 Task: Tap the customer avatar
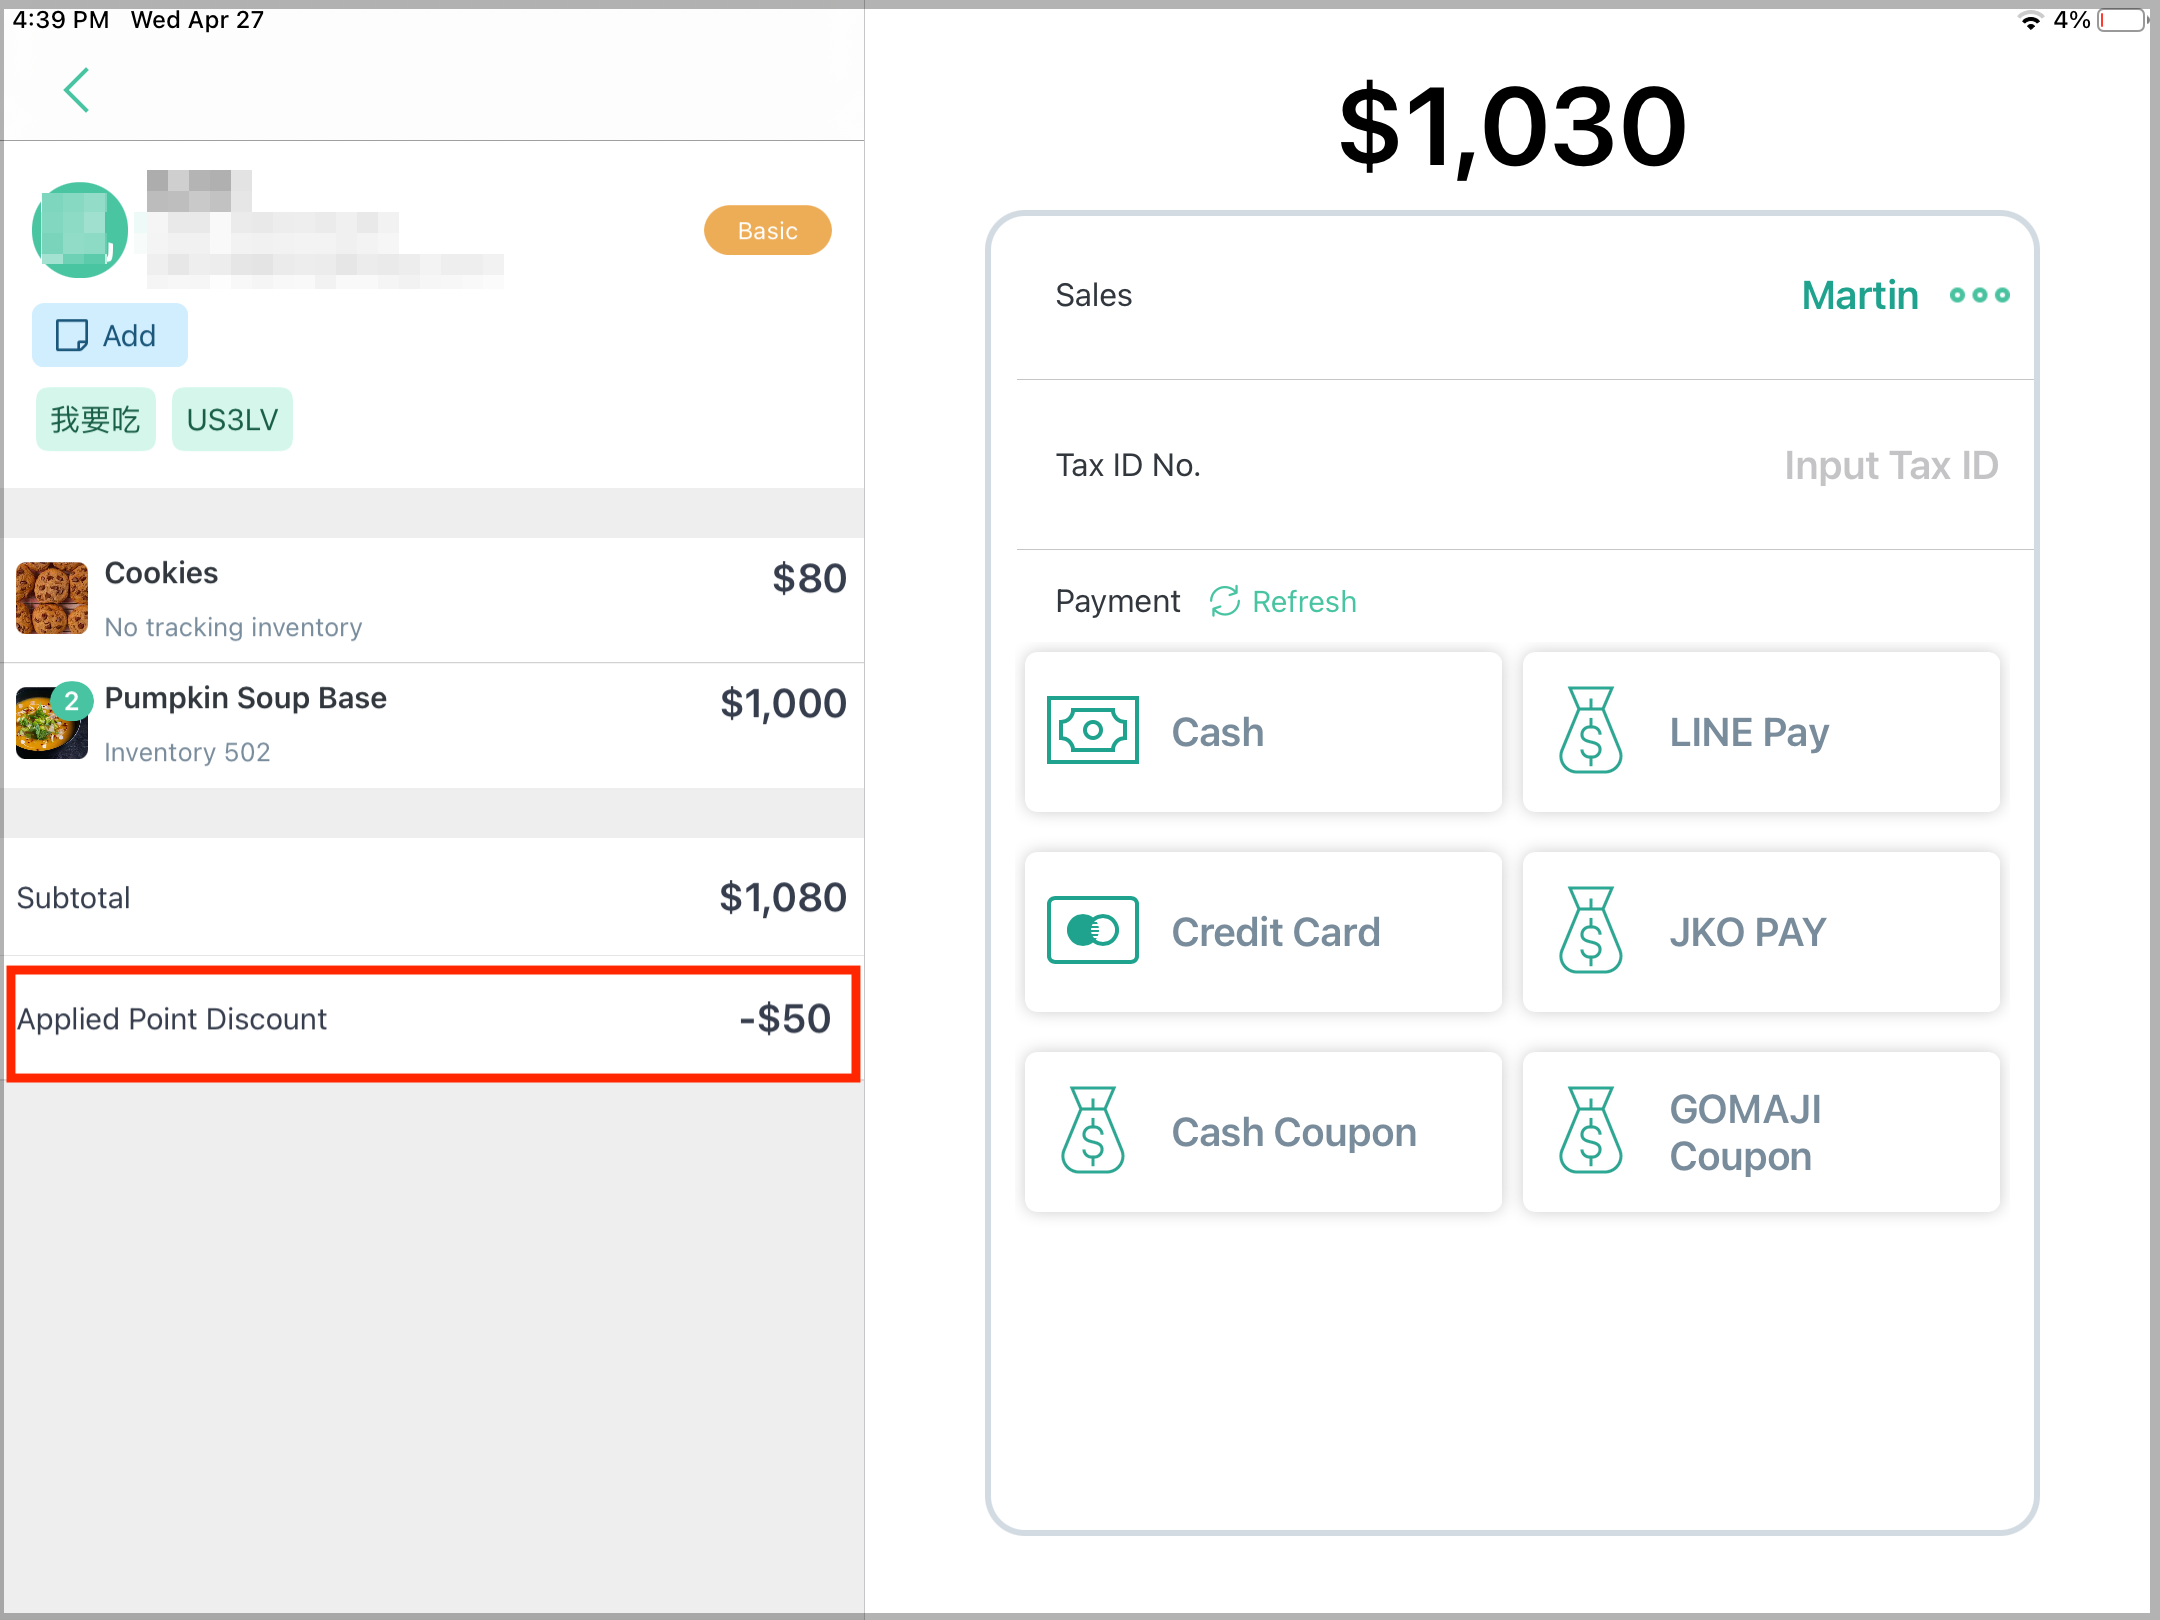(x=80, y=230)
